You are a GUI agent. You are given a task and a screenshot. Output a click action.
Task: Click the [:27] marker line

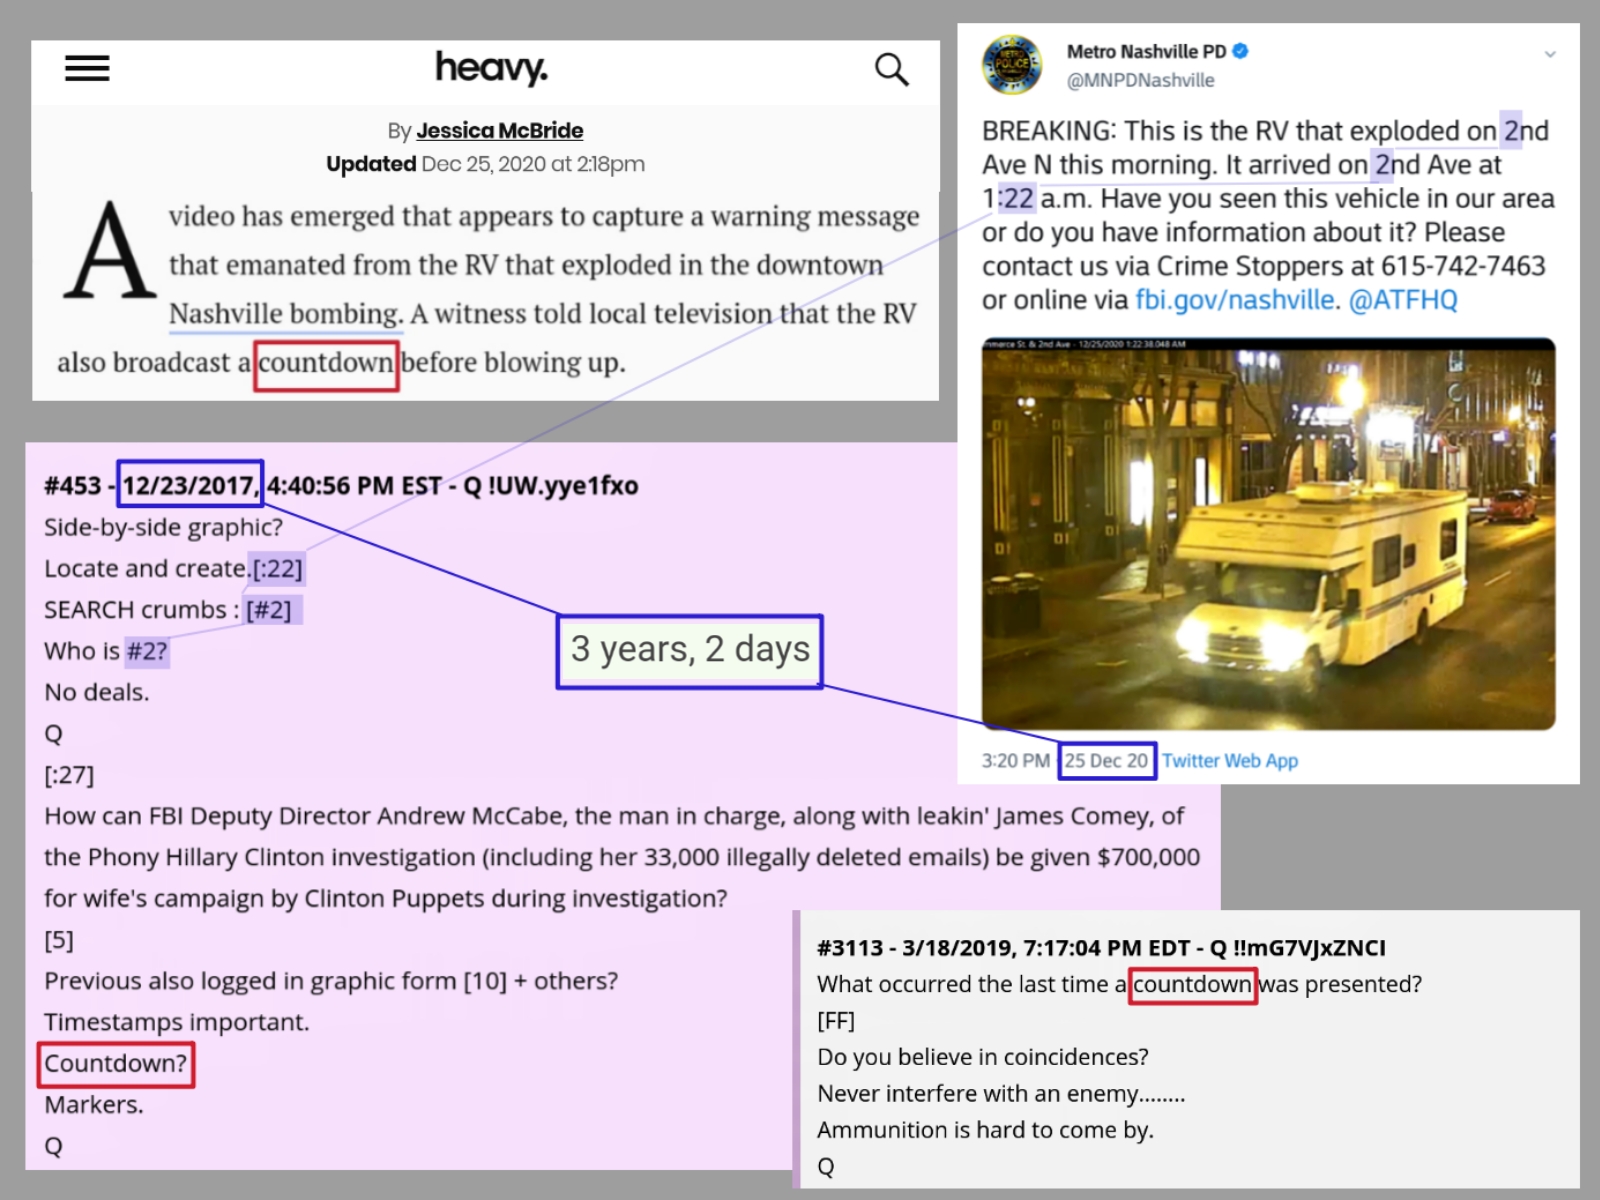click(x=69, y=775)
